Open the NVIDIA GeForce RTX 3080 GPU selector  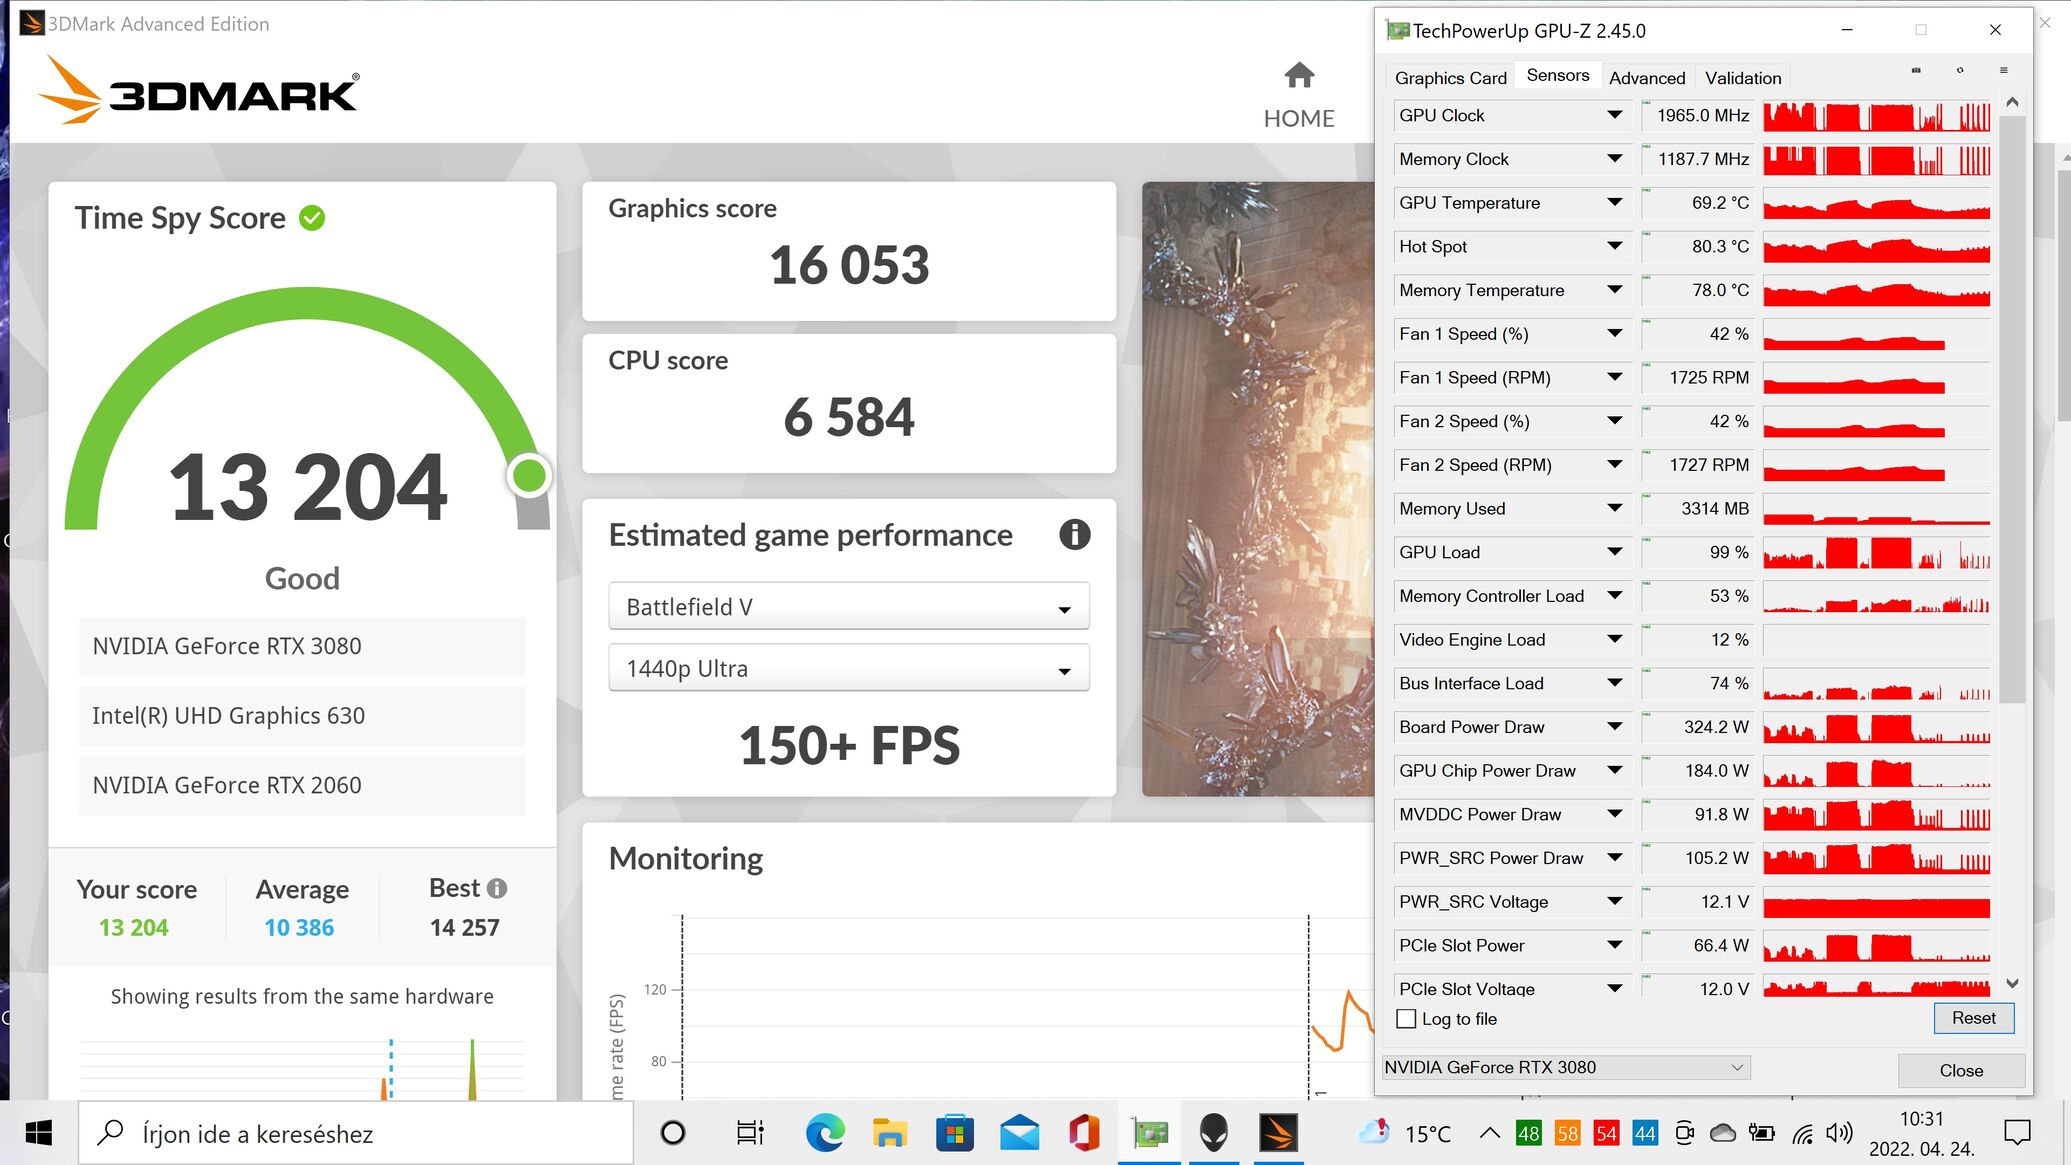point(1565,1067)
